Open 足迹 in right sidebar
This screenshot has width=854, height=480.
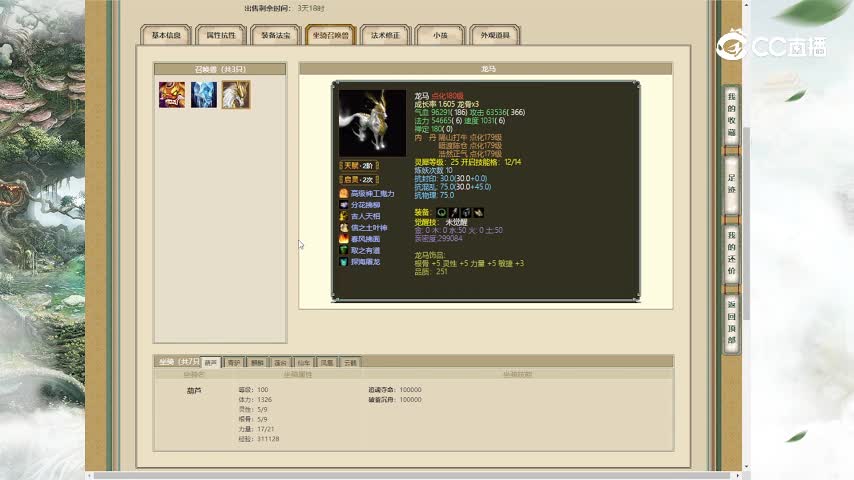(x=731, y=184)
